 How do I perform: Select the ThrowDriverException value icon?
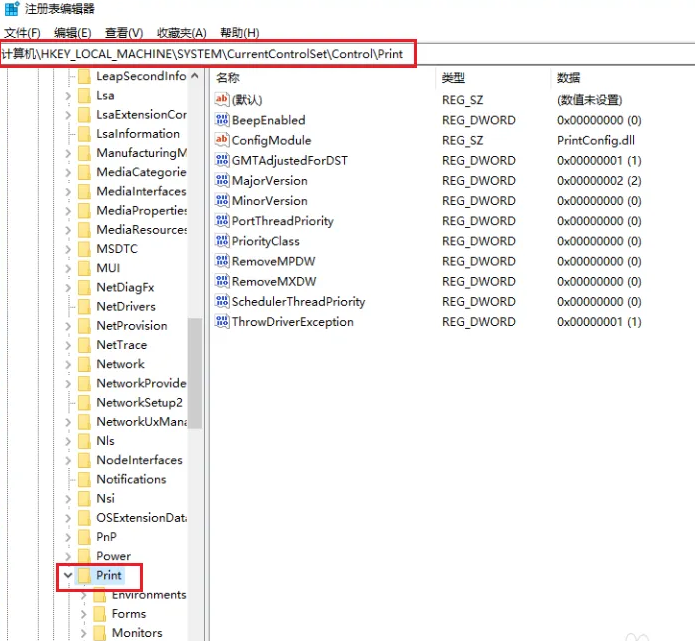click(222, 321)
